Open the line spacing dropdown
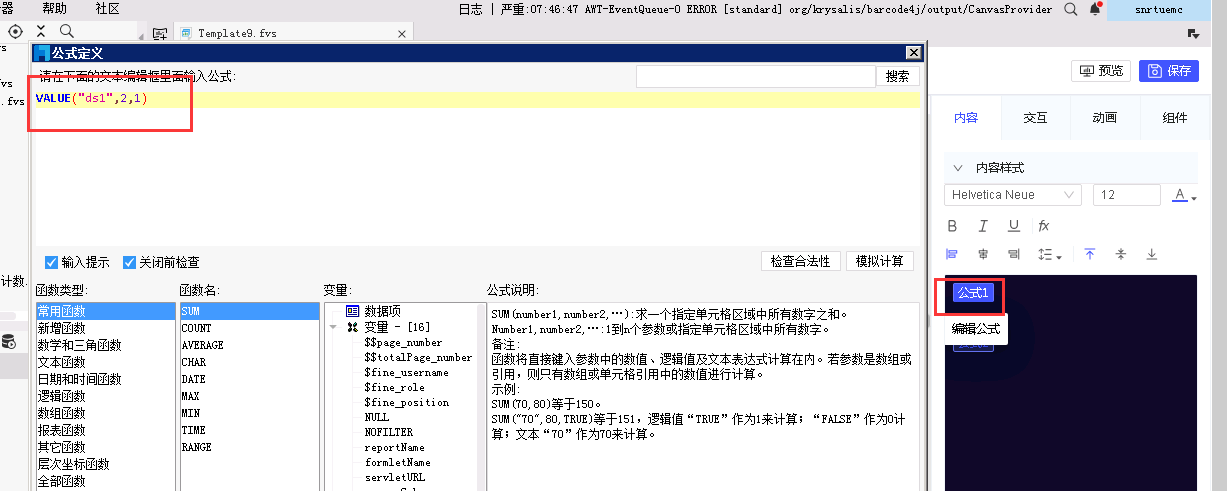This screenshot has width=1227, height=491. coord(1049,254)
